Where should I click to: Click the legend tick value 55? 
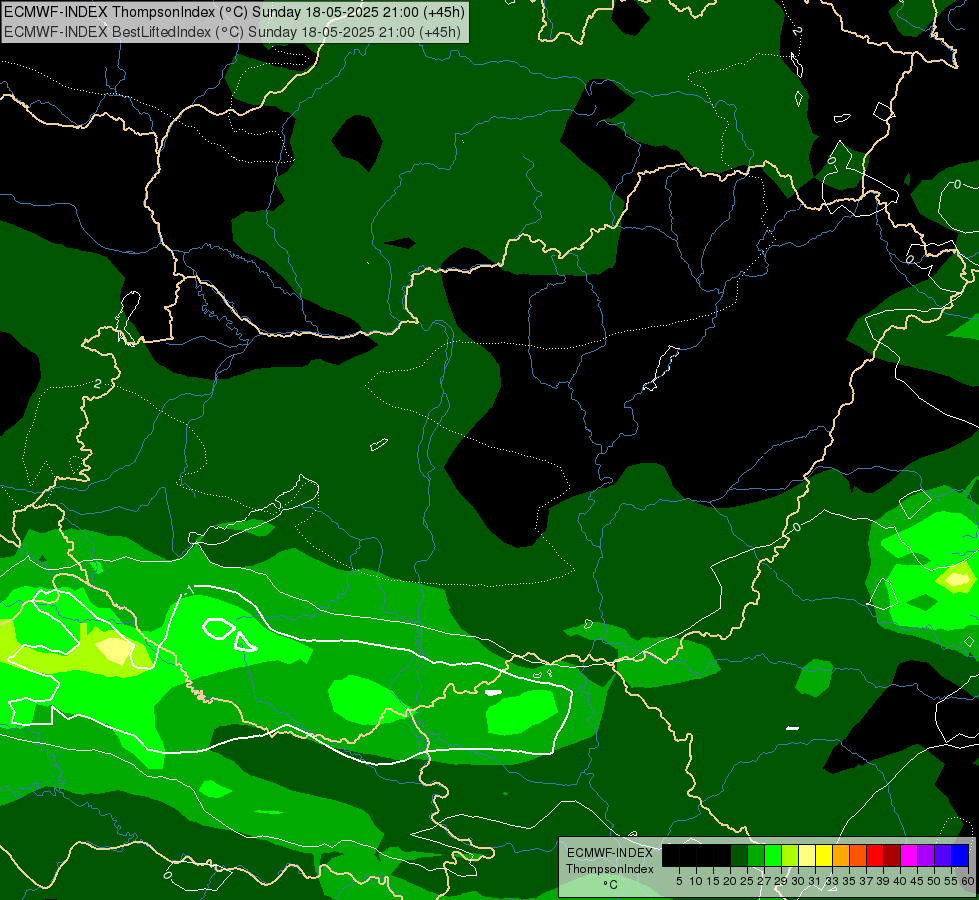pos(951,881)
